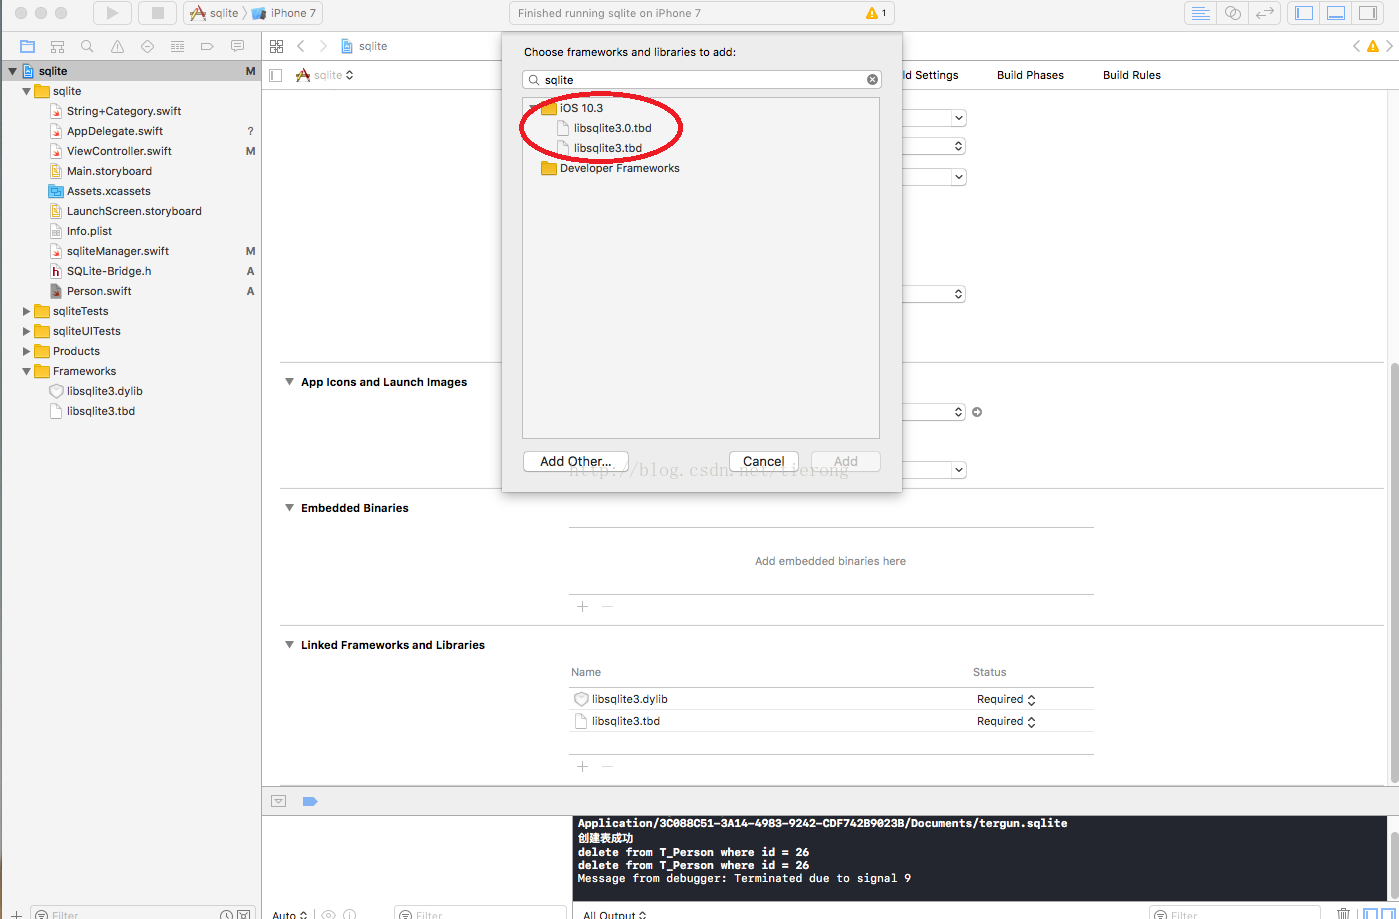Select the Version editor button

[x=1265, y=13]
